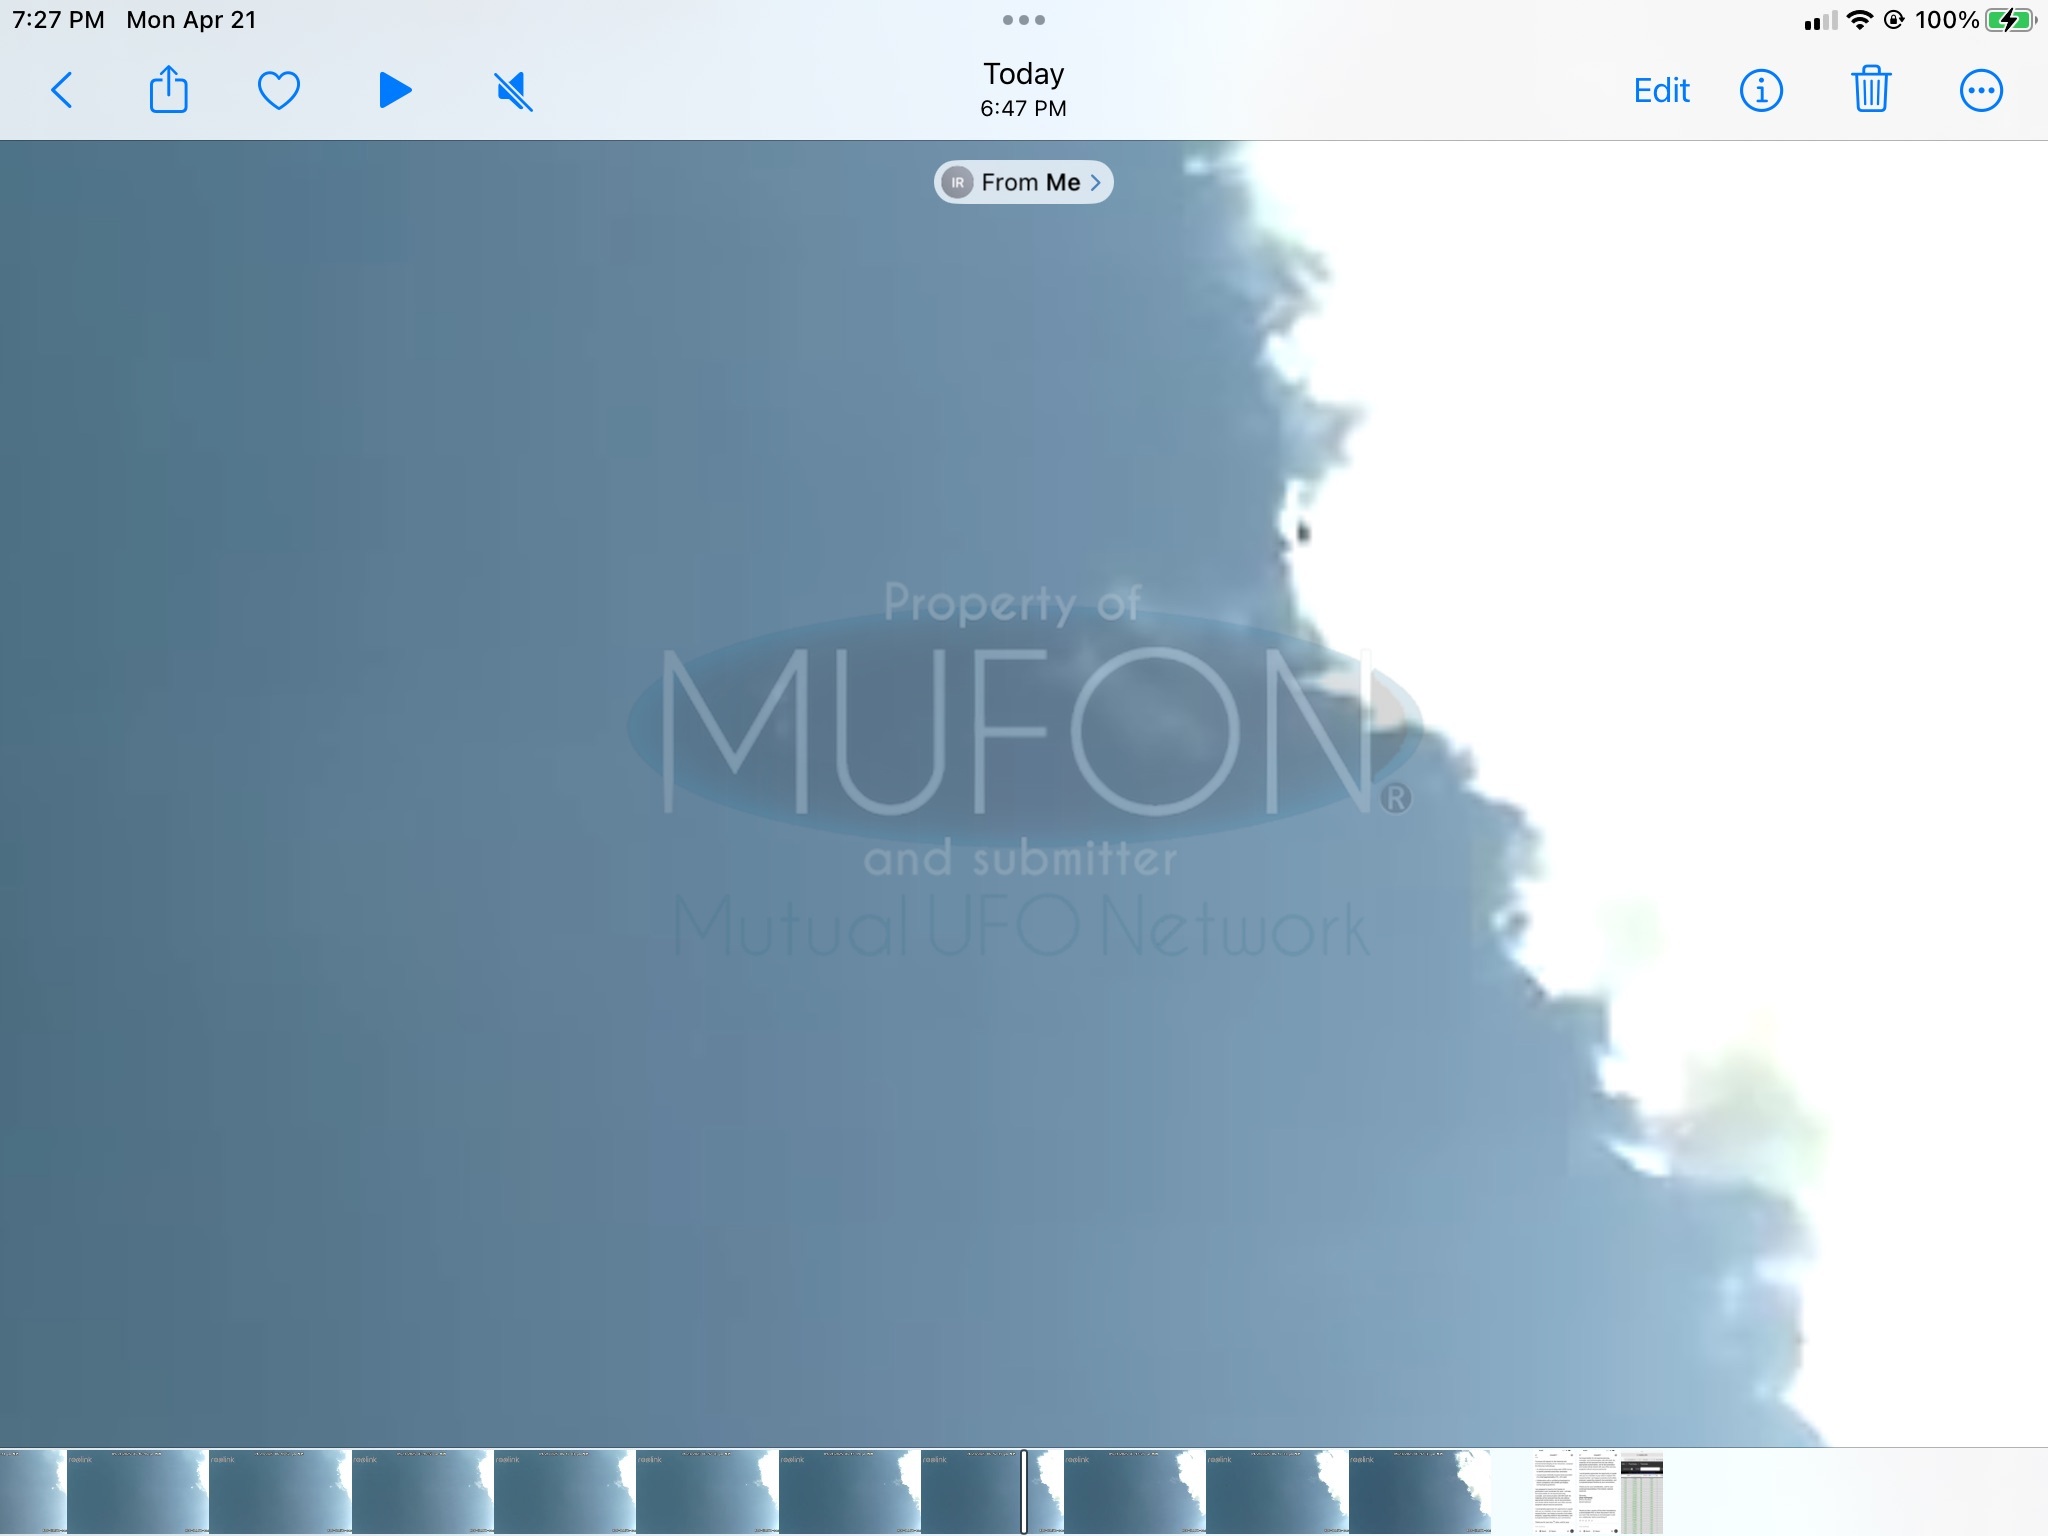This screenshot has height=1536, width=2048.
Task: Play the video
Action: pyautogui.click(x=395, y=91)
